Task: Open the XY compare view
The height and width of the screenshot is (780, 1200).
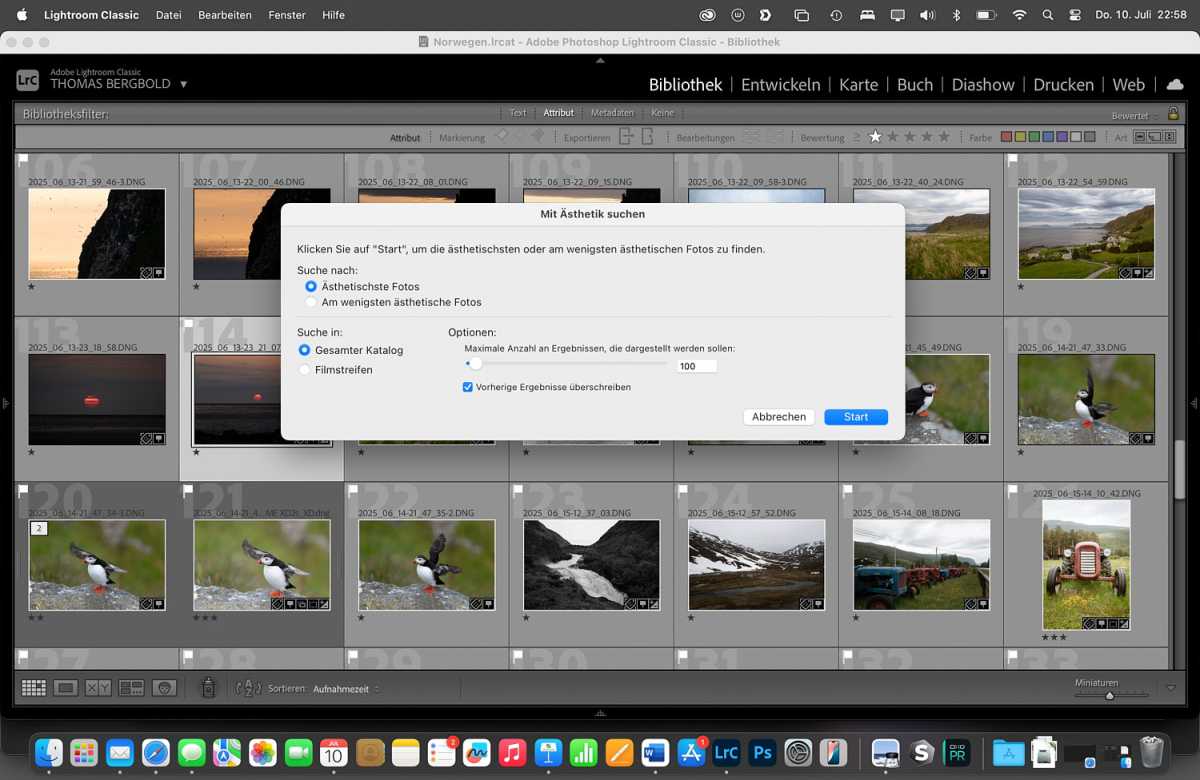Action: [98, 688]
